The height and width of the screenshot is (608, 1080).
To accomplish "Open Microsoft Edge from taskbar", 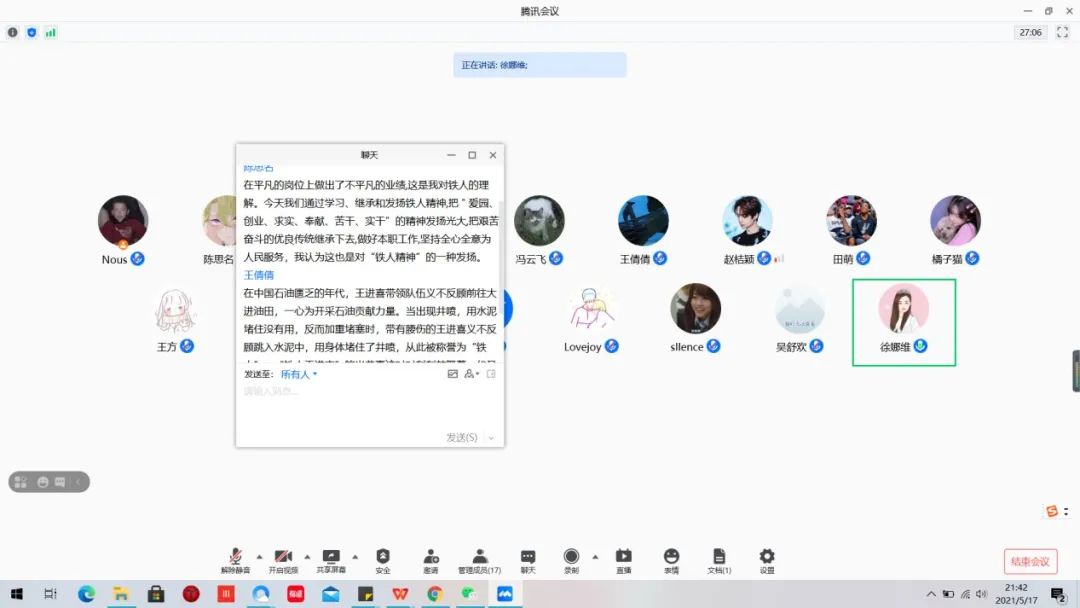I will coord(86,594).
